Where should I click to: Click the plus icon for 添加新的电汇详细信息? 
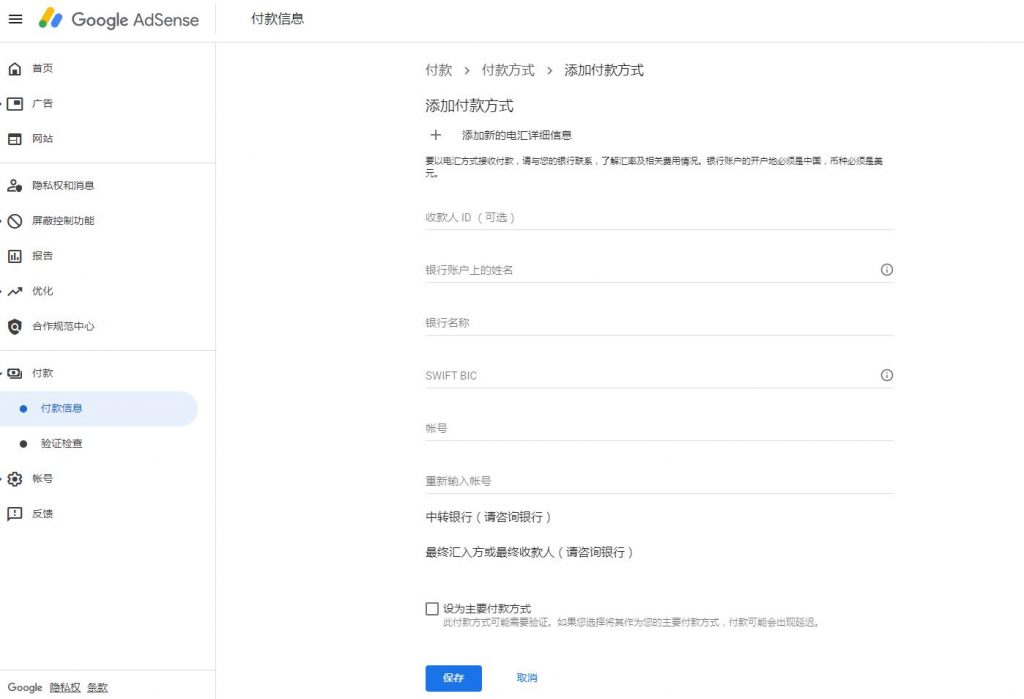point(436,135)
